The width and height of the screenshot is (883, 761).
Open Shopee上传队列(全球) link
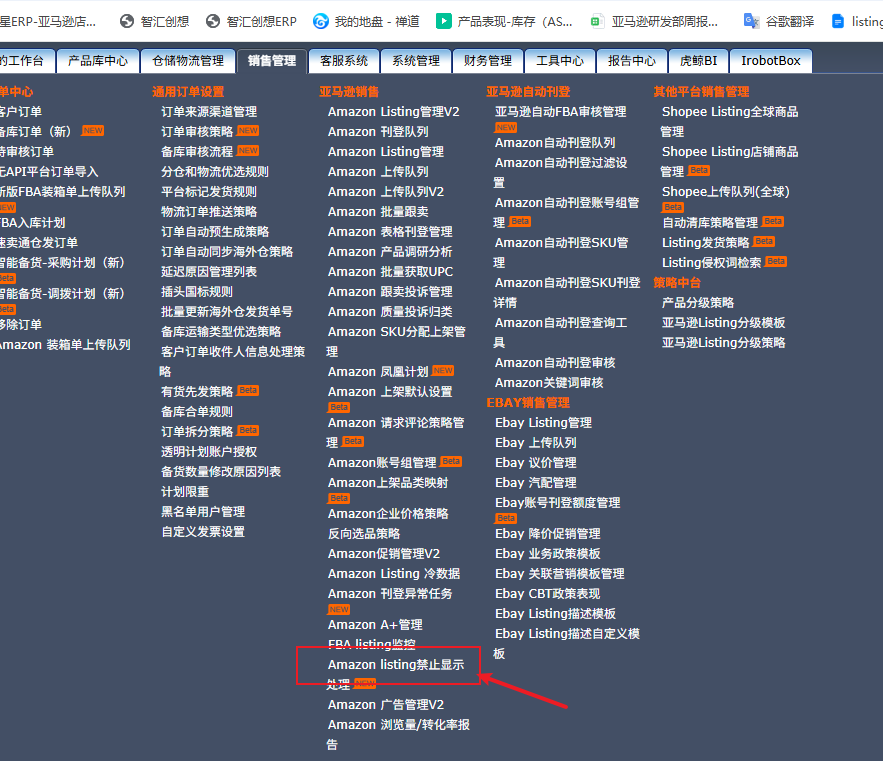725,192
